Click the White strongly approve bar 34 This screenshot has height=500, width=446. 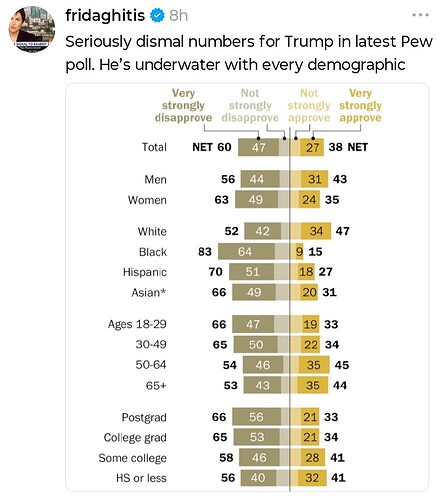pos(316,231)
